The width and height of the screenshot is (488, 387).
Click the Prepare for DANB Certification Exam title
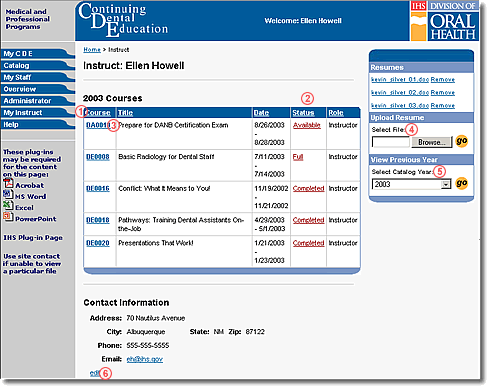pyautogui.click(x=173, y=125)
